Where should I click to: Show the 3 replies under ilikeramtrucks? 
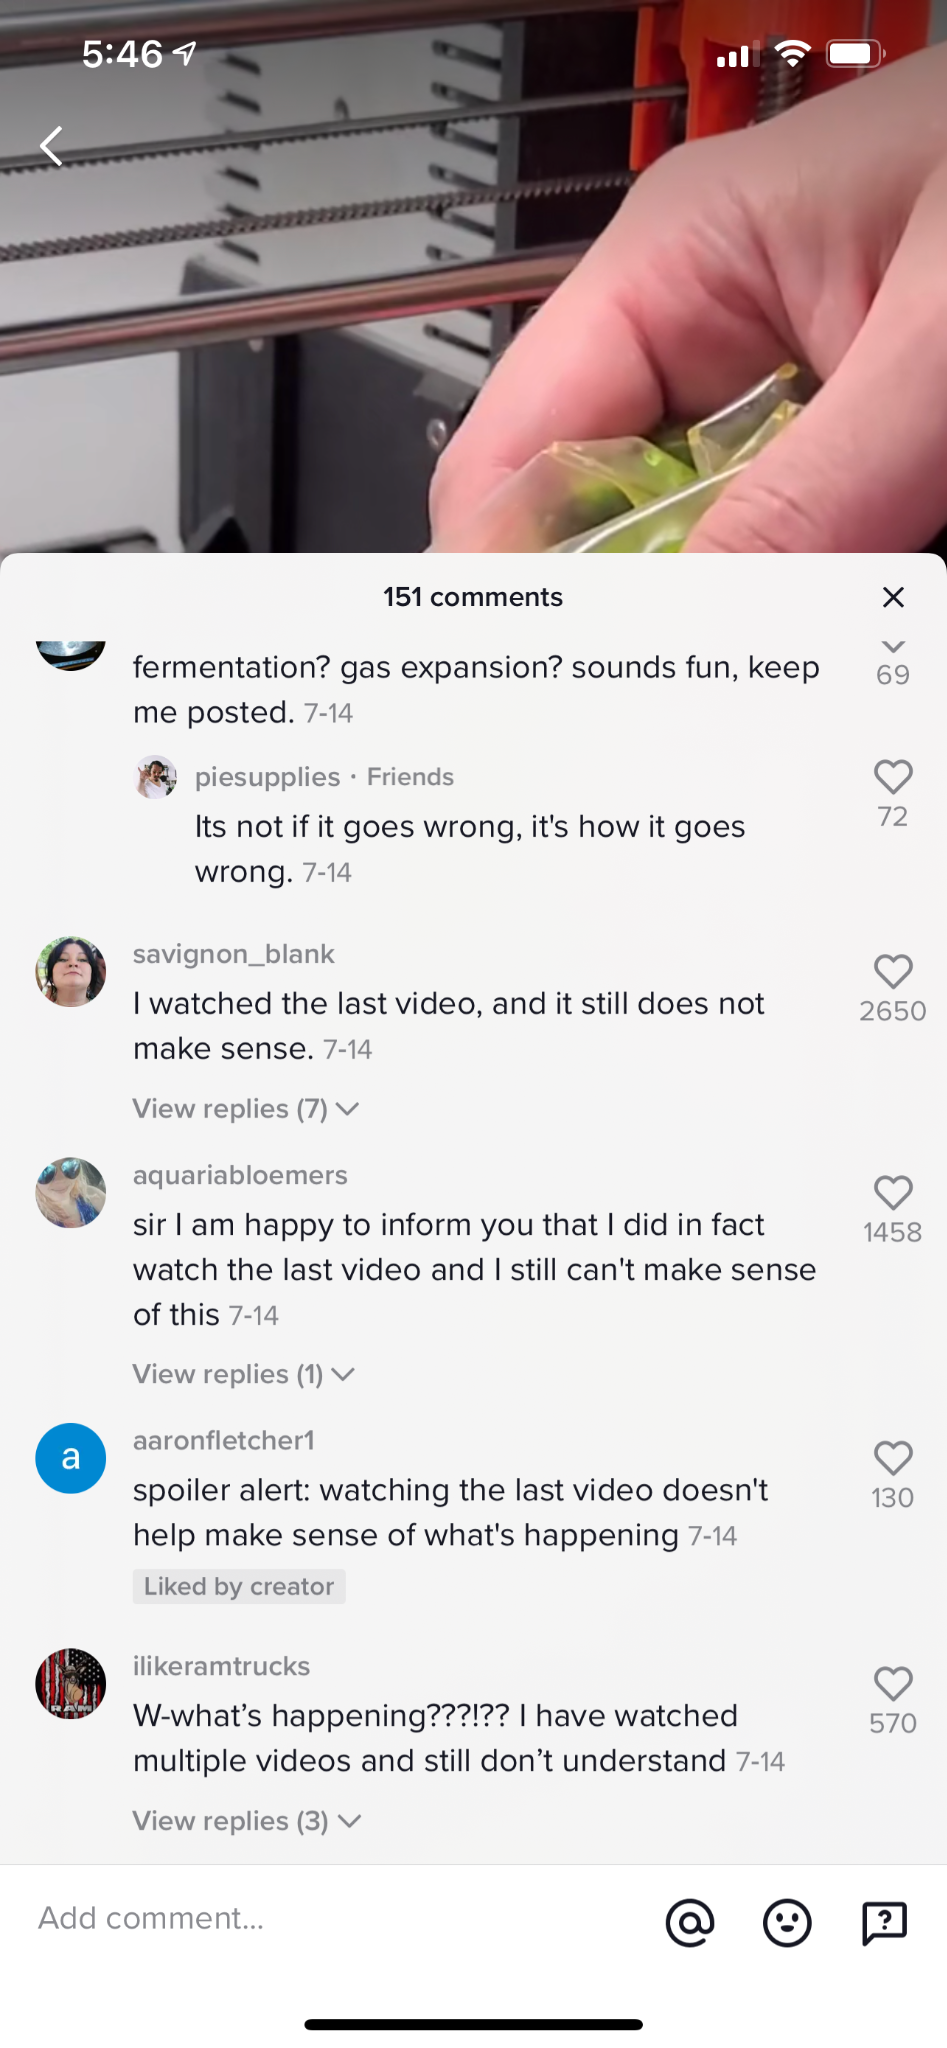(245, 1821)
